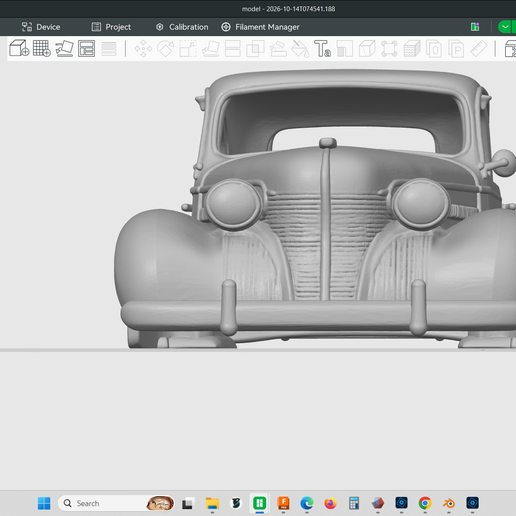
Task: Open the Filament Manager tab
Action: click(260, 27)
